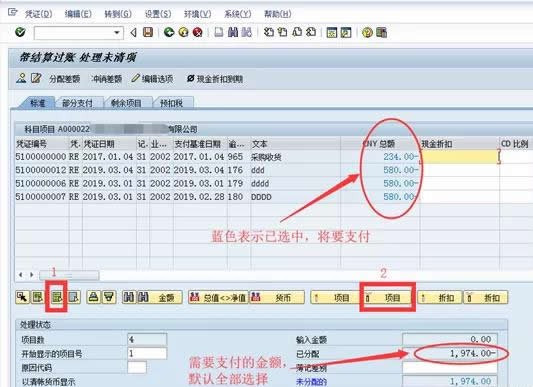Click the scroll right arrow under the table
This screenshot has width=533, height=387.
(x=32, y=275)
